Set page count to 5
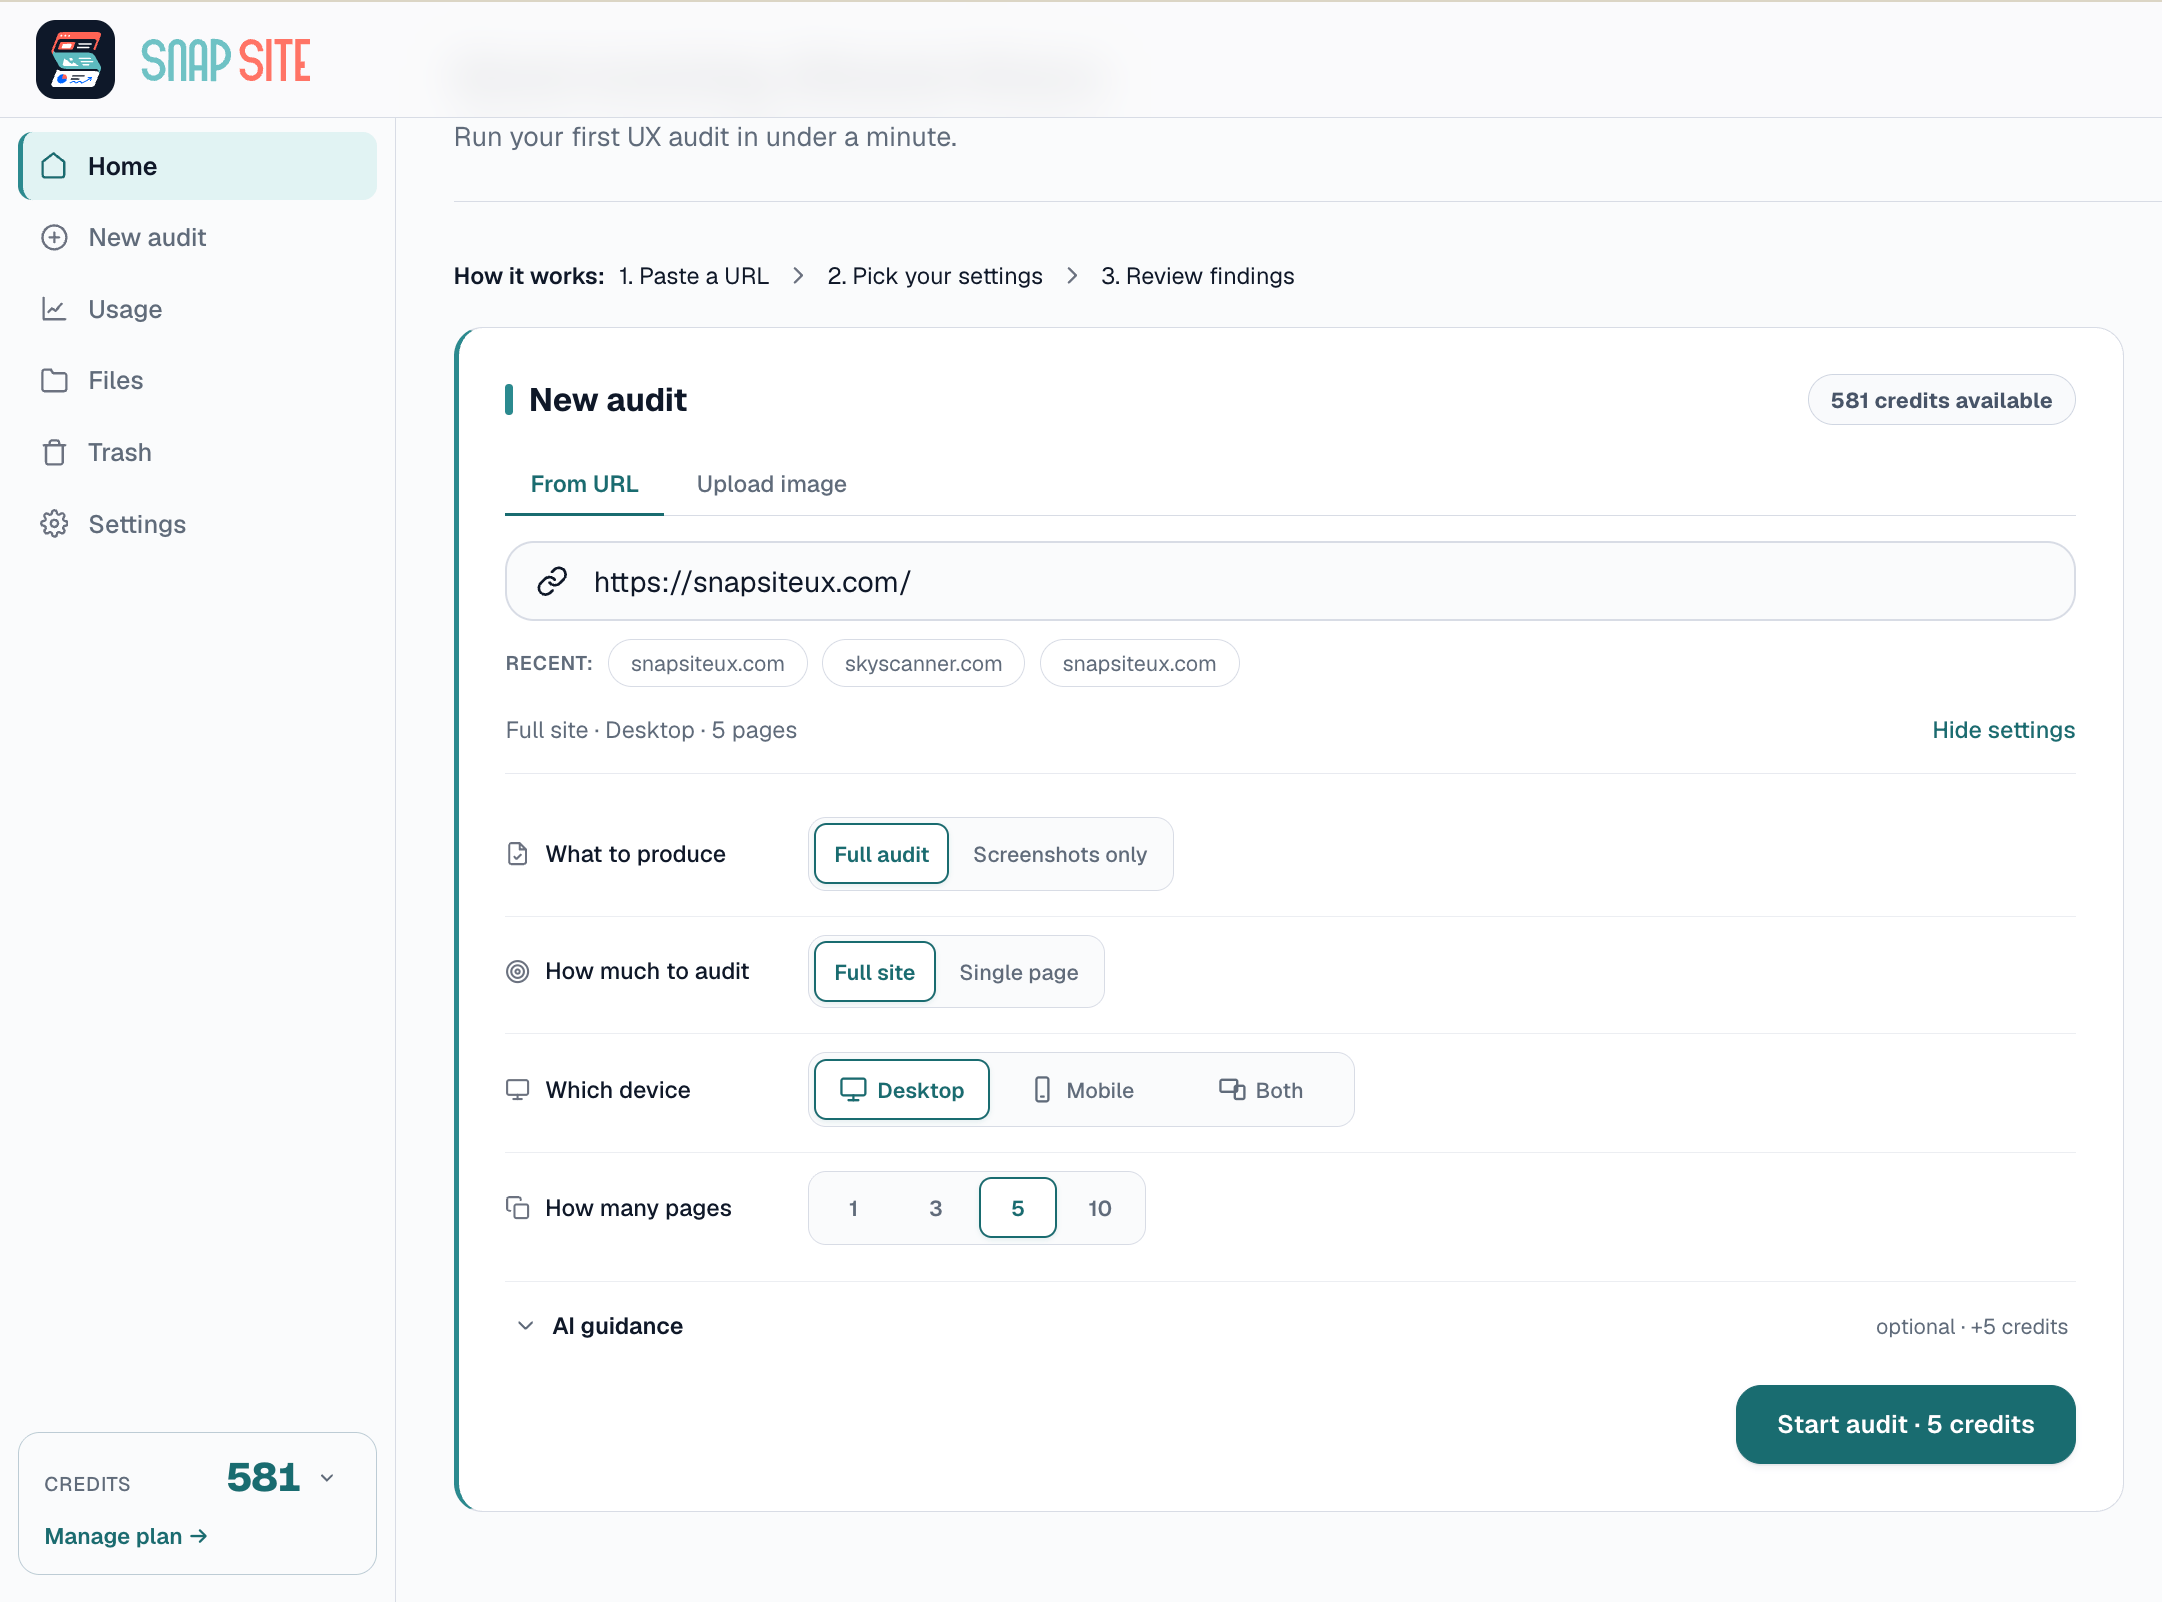The width and height of the screenshot is (2162, 1602). pyautogui.click(x=1017, y=1208)
